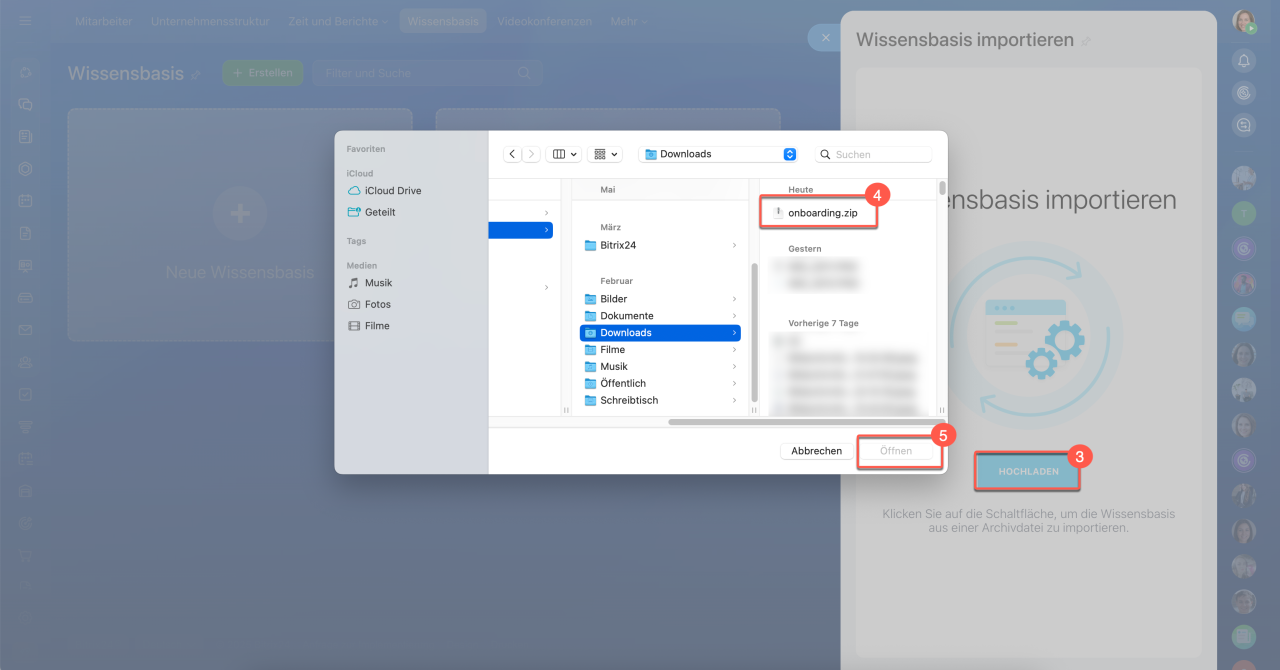Open the chat bubbles icon in left sidebar

click(25, 104)
